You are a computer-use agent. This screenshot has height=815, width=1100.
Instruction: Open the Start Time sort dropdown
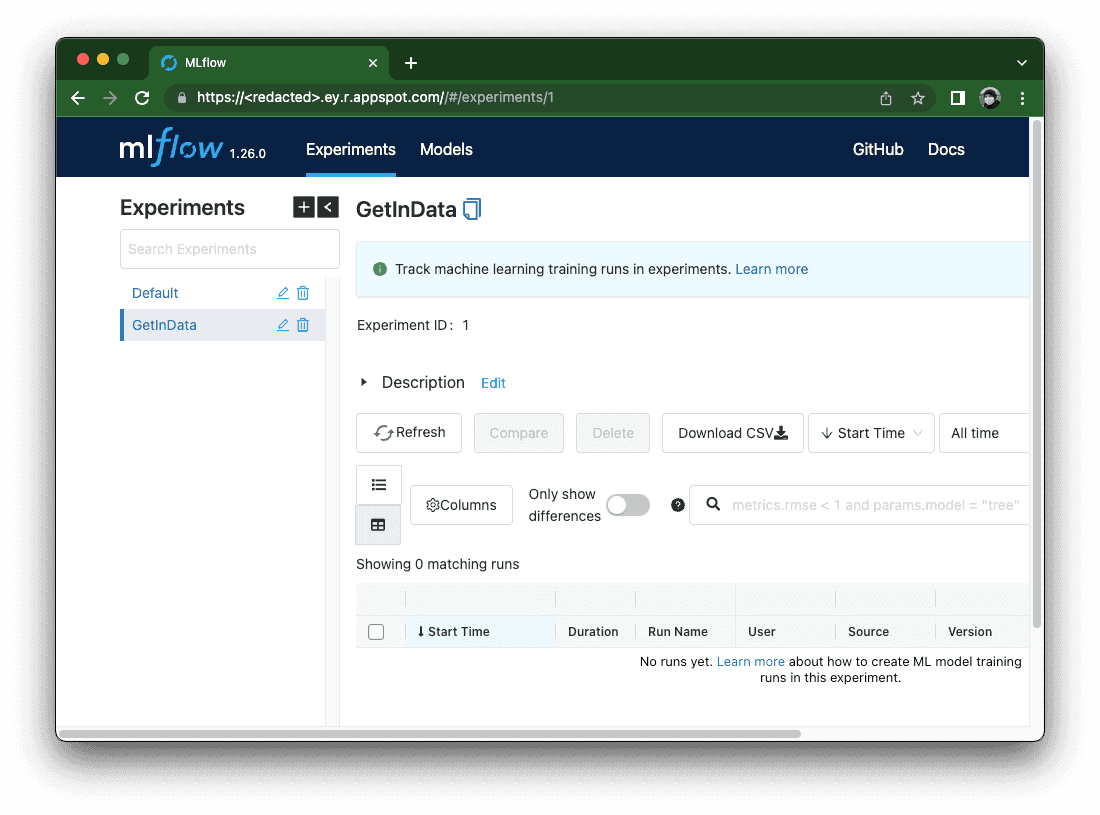[871, 433]
